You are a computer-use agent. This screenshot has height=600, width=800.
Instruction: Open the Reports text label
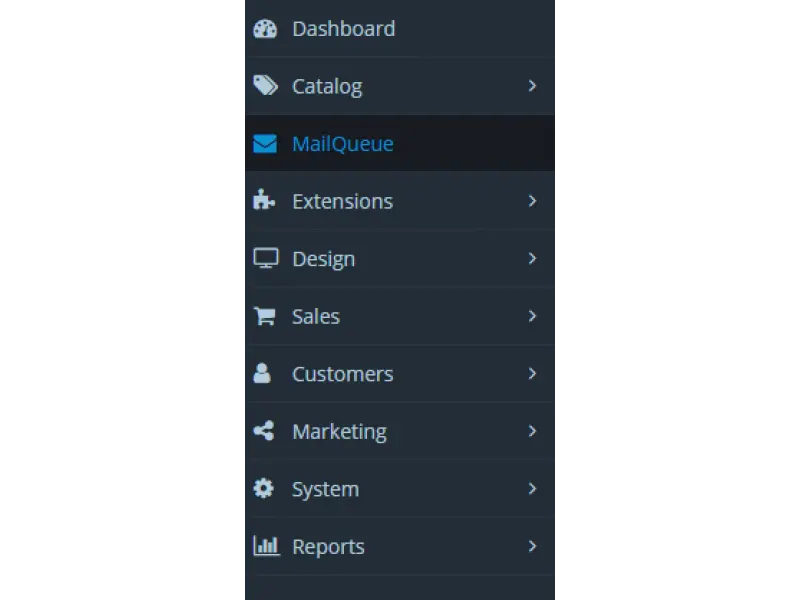pos(329,547)
